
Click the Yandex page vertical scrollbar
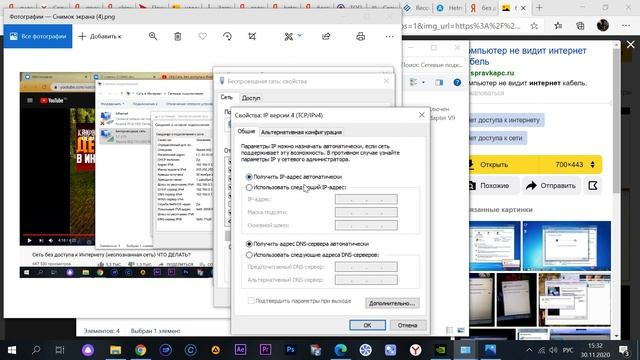point(616,122)
